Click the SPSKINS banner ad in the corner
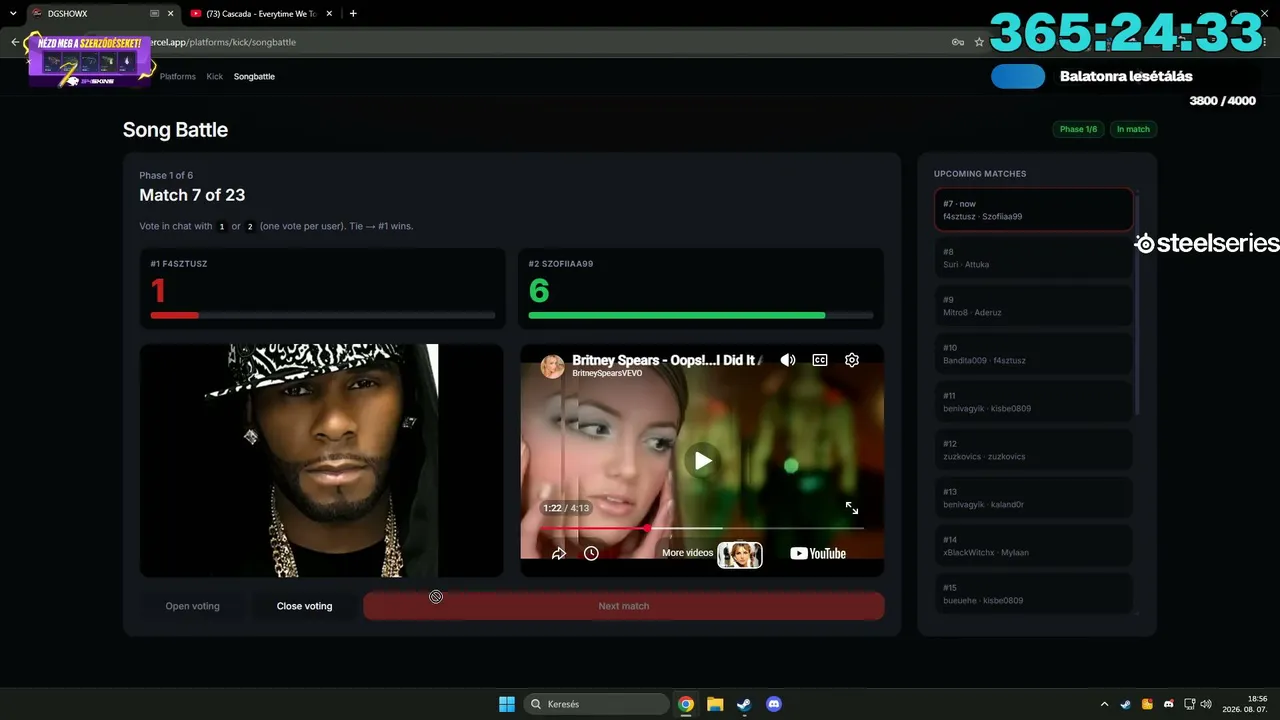This screenshot has height=720, width=1280. coord(91,60)
